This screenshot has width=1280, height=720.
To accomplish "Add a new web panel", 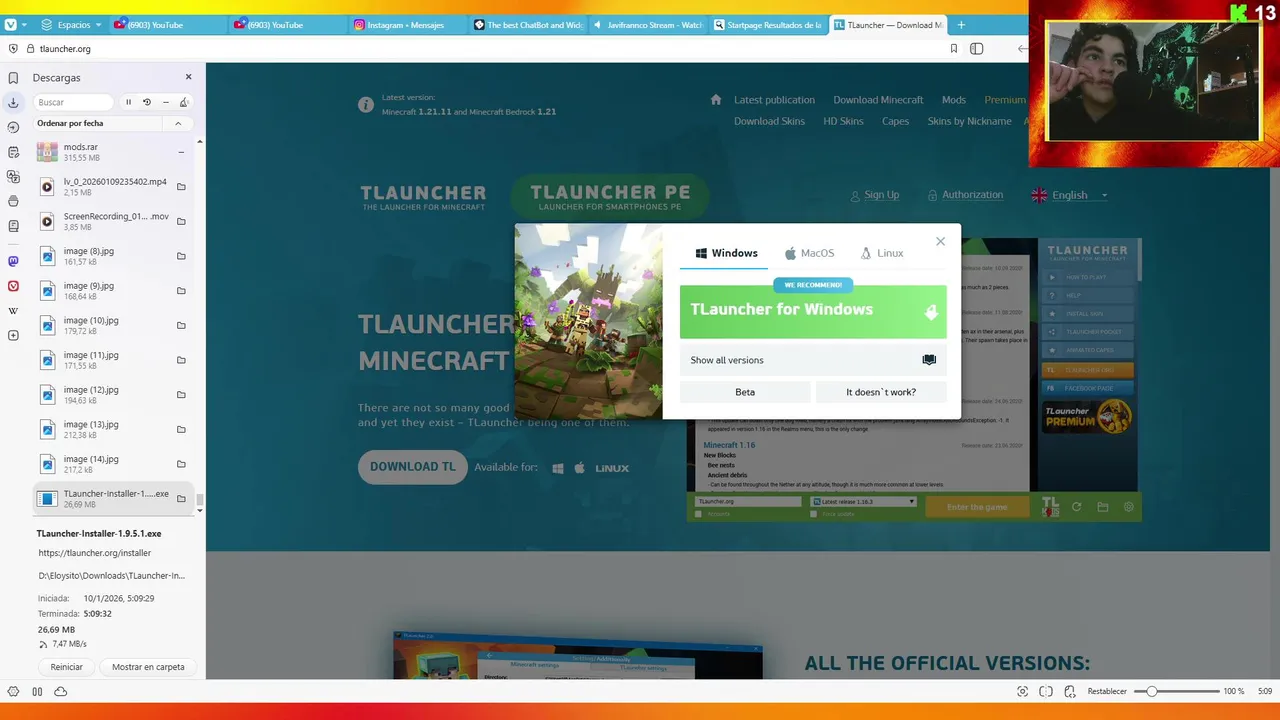I will tap(13, 335).
